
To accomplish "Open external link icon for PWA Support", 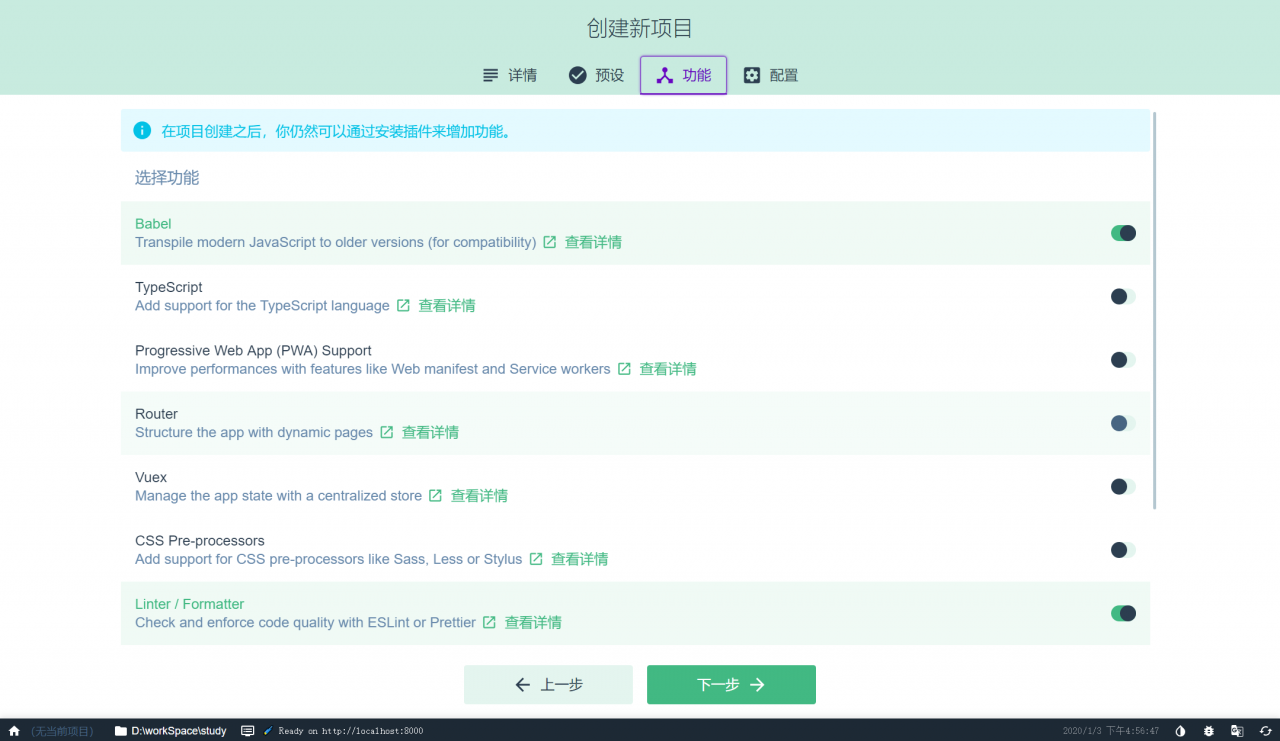I will pos(624,369).
